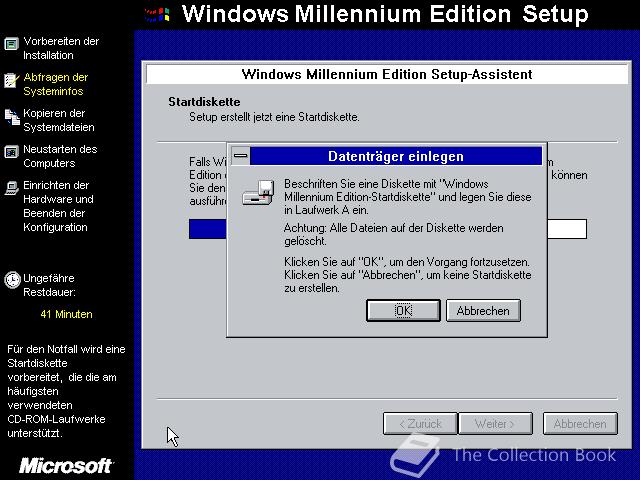
Task: Click the 'Vorbereiten der Installation' step text
Action: point(61,48)
